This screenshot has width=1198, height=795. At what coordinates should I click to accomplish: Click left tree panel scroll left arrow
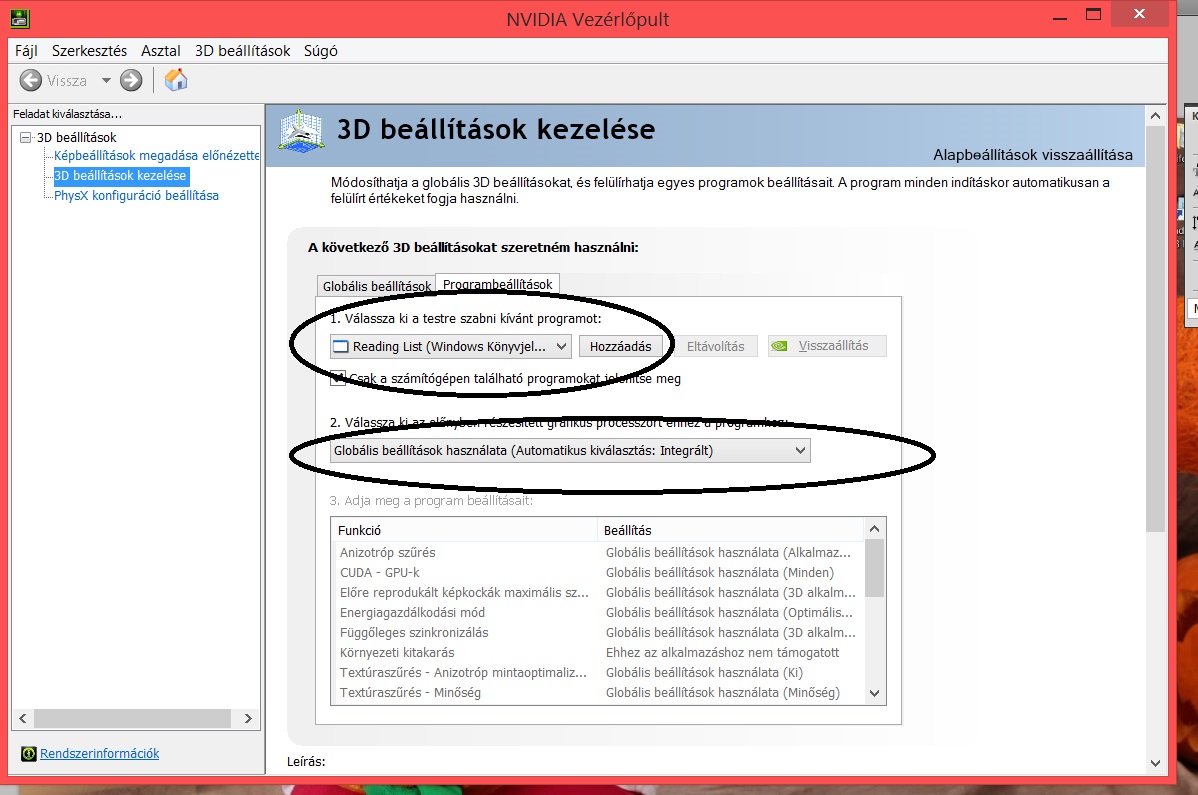click(23, 719)
